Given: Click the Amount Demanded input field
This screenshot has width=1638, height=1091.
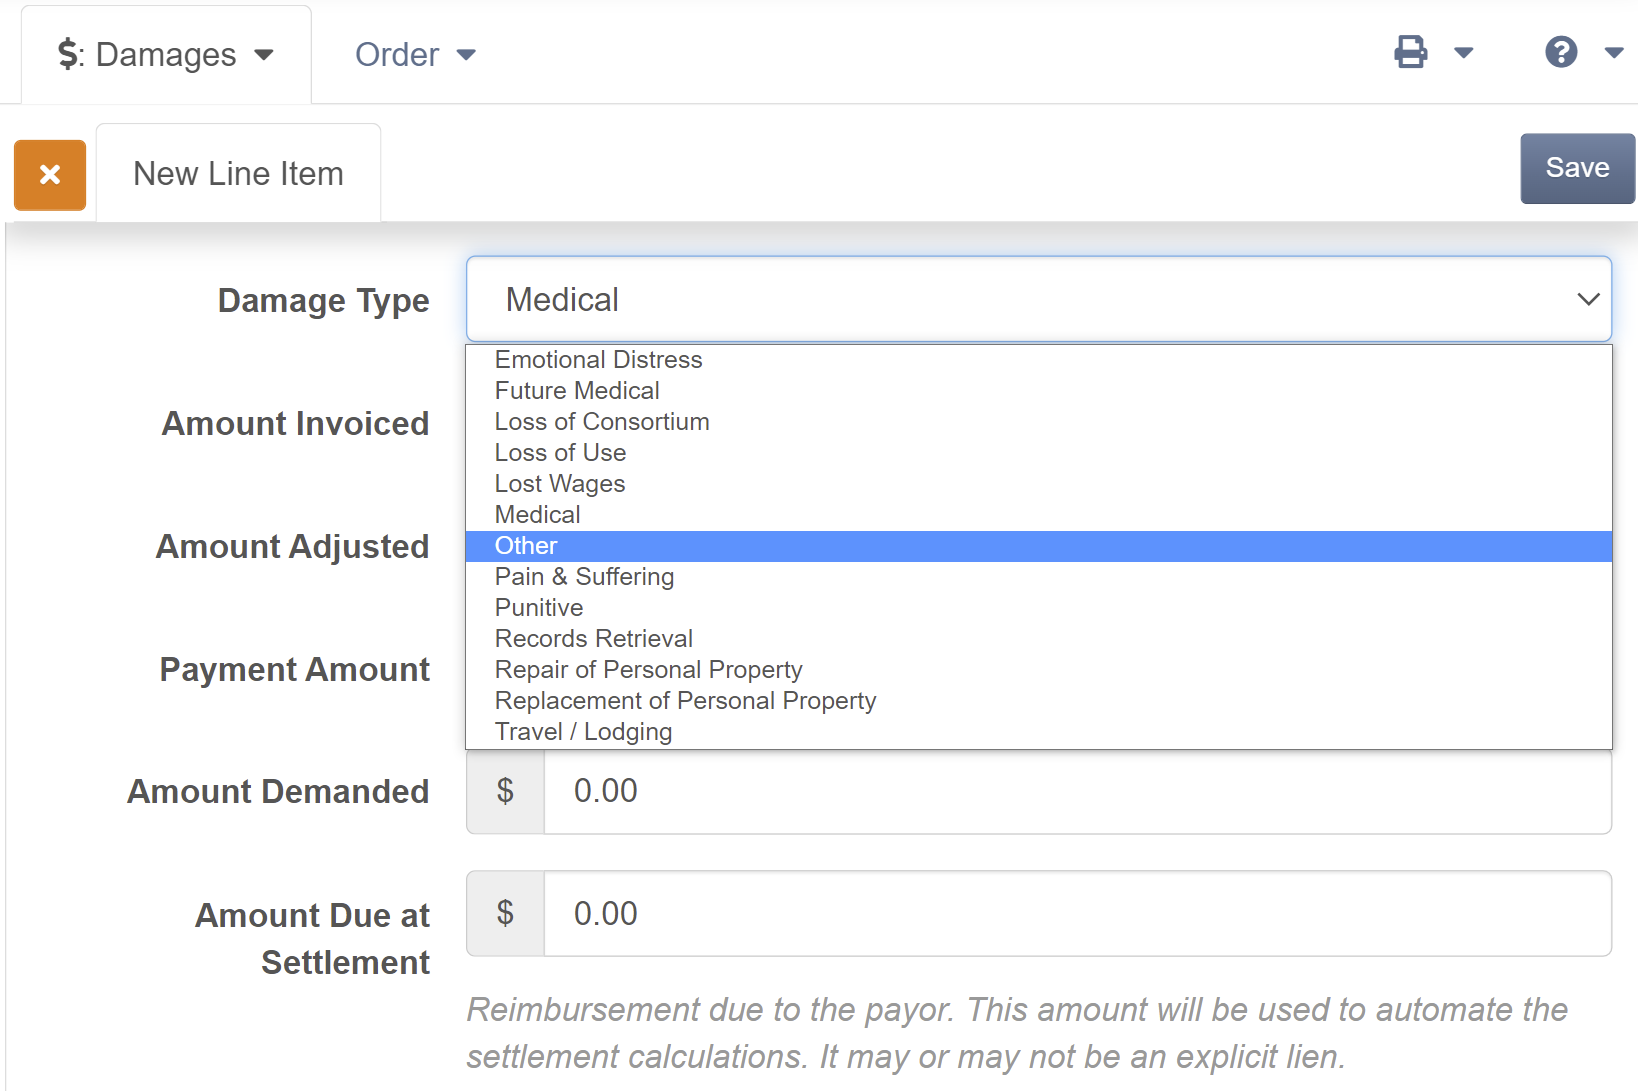Looking at the screenshot, I should [1077, 791].
